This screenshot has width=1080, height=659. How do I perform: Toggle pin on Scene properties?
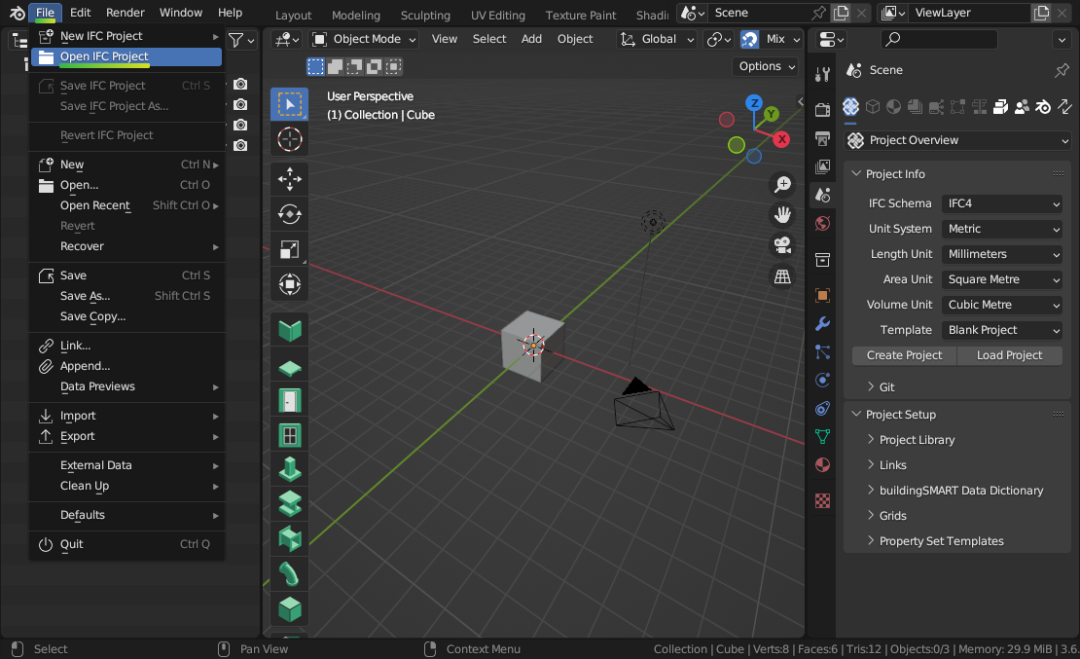[1061, 70]
